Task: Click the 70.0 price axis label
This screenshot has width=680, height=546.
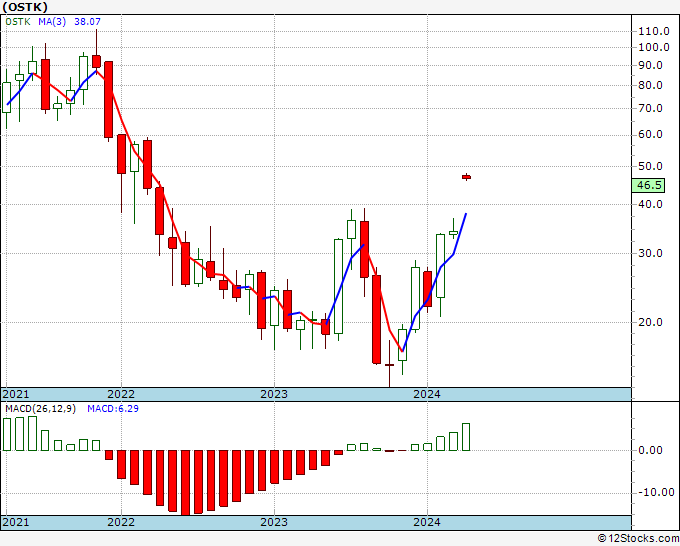Action: [x=650, y=108]
